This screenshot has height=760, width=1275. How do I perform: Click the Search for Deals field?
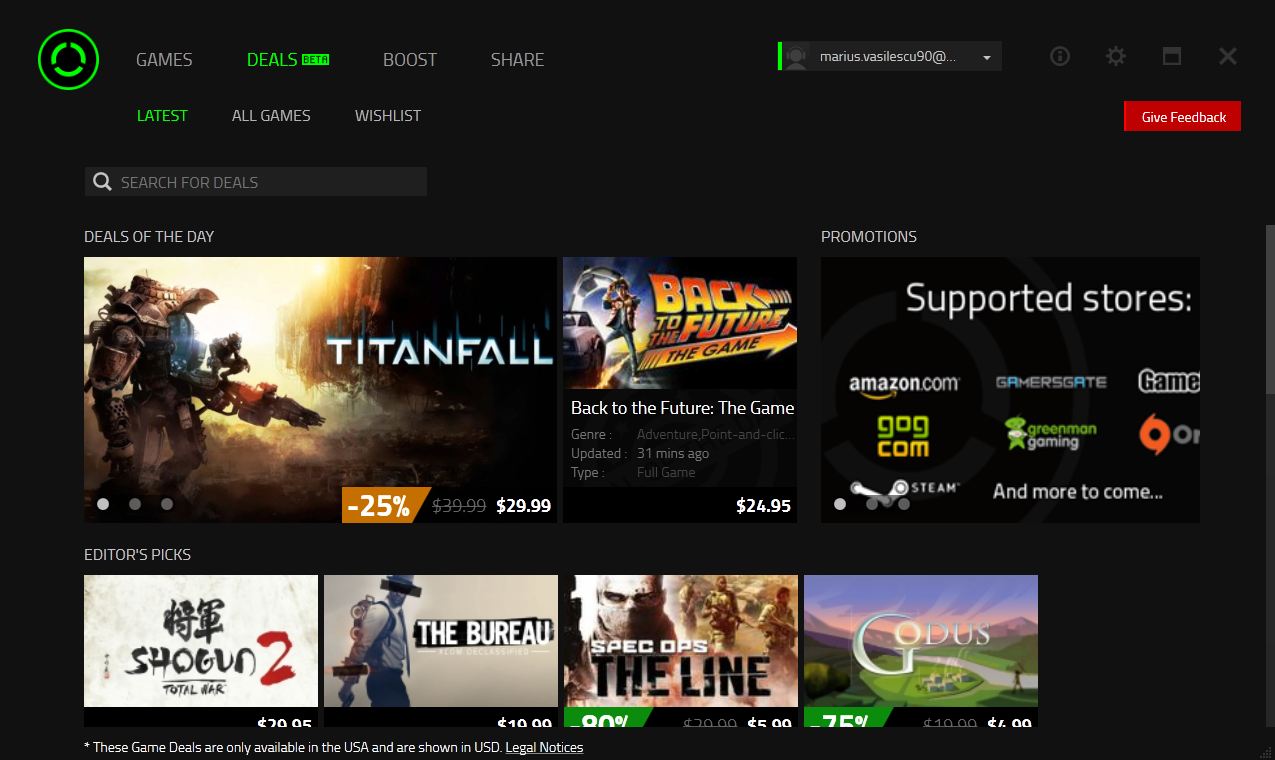pos(256,181)
